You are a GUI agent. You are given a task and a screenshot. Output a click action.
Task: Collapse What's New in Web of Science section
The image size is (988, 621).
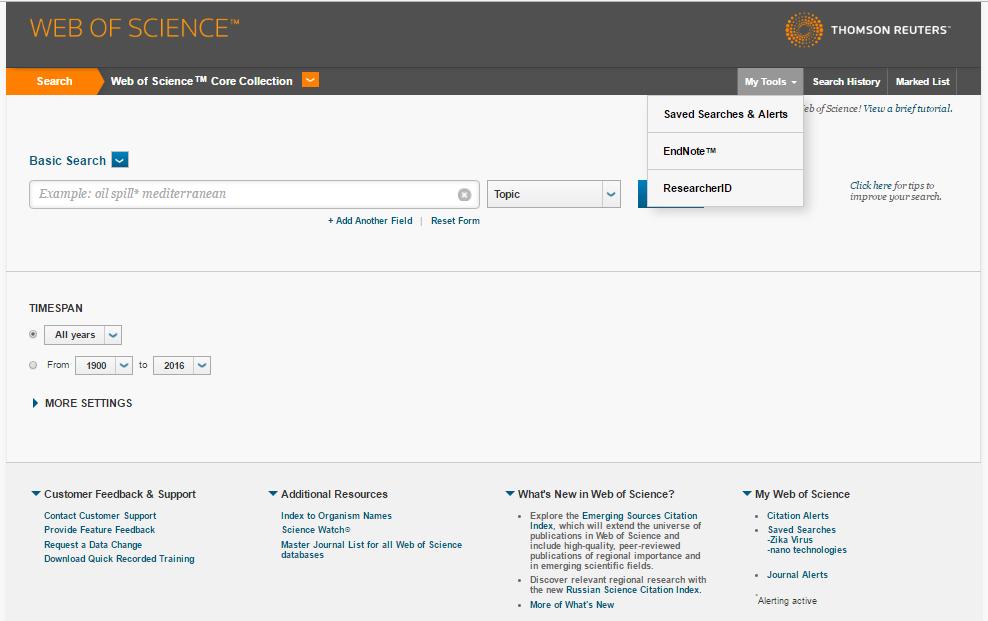coord(510,494)
